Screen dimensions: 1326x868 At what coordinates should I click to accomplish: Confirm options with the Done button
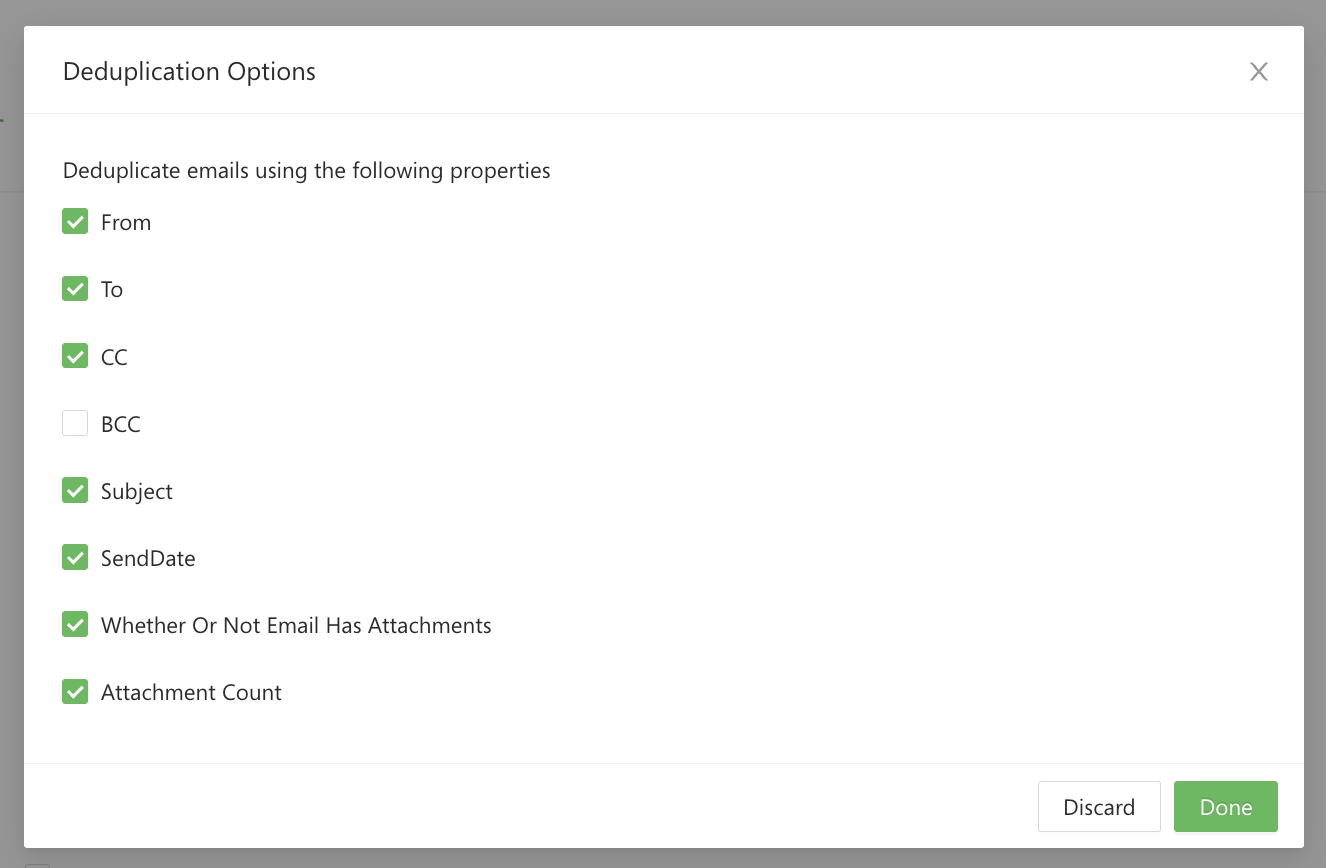coord(1225,807)
